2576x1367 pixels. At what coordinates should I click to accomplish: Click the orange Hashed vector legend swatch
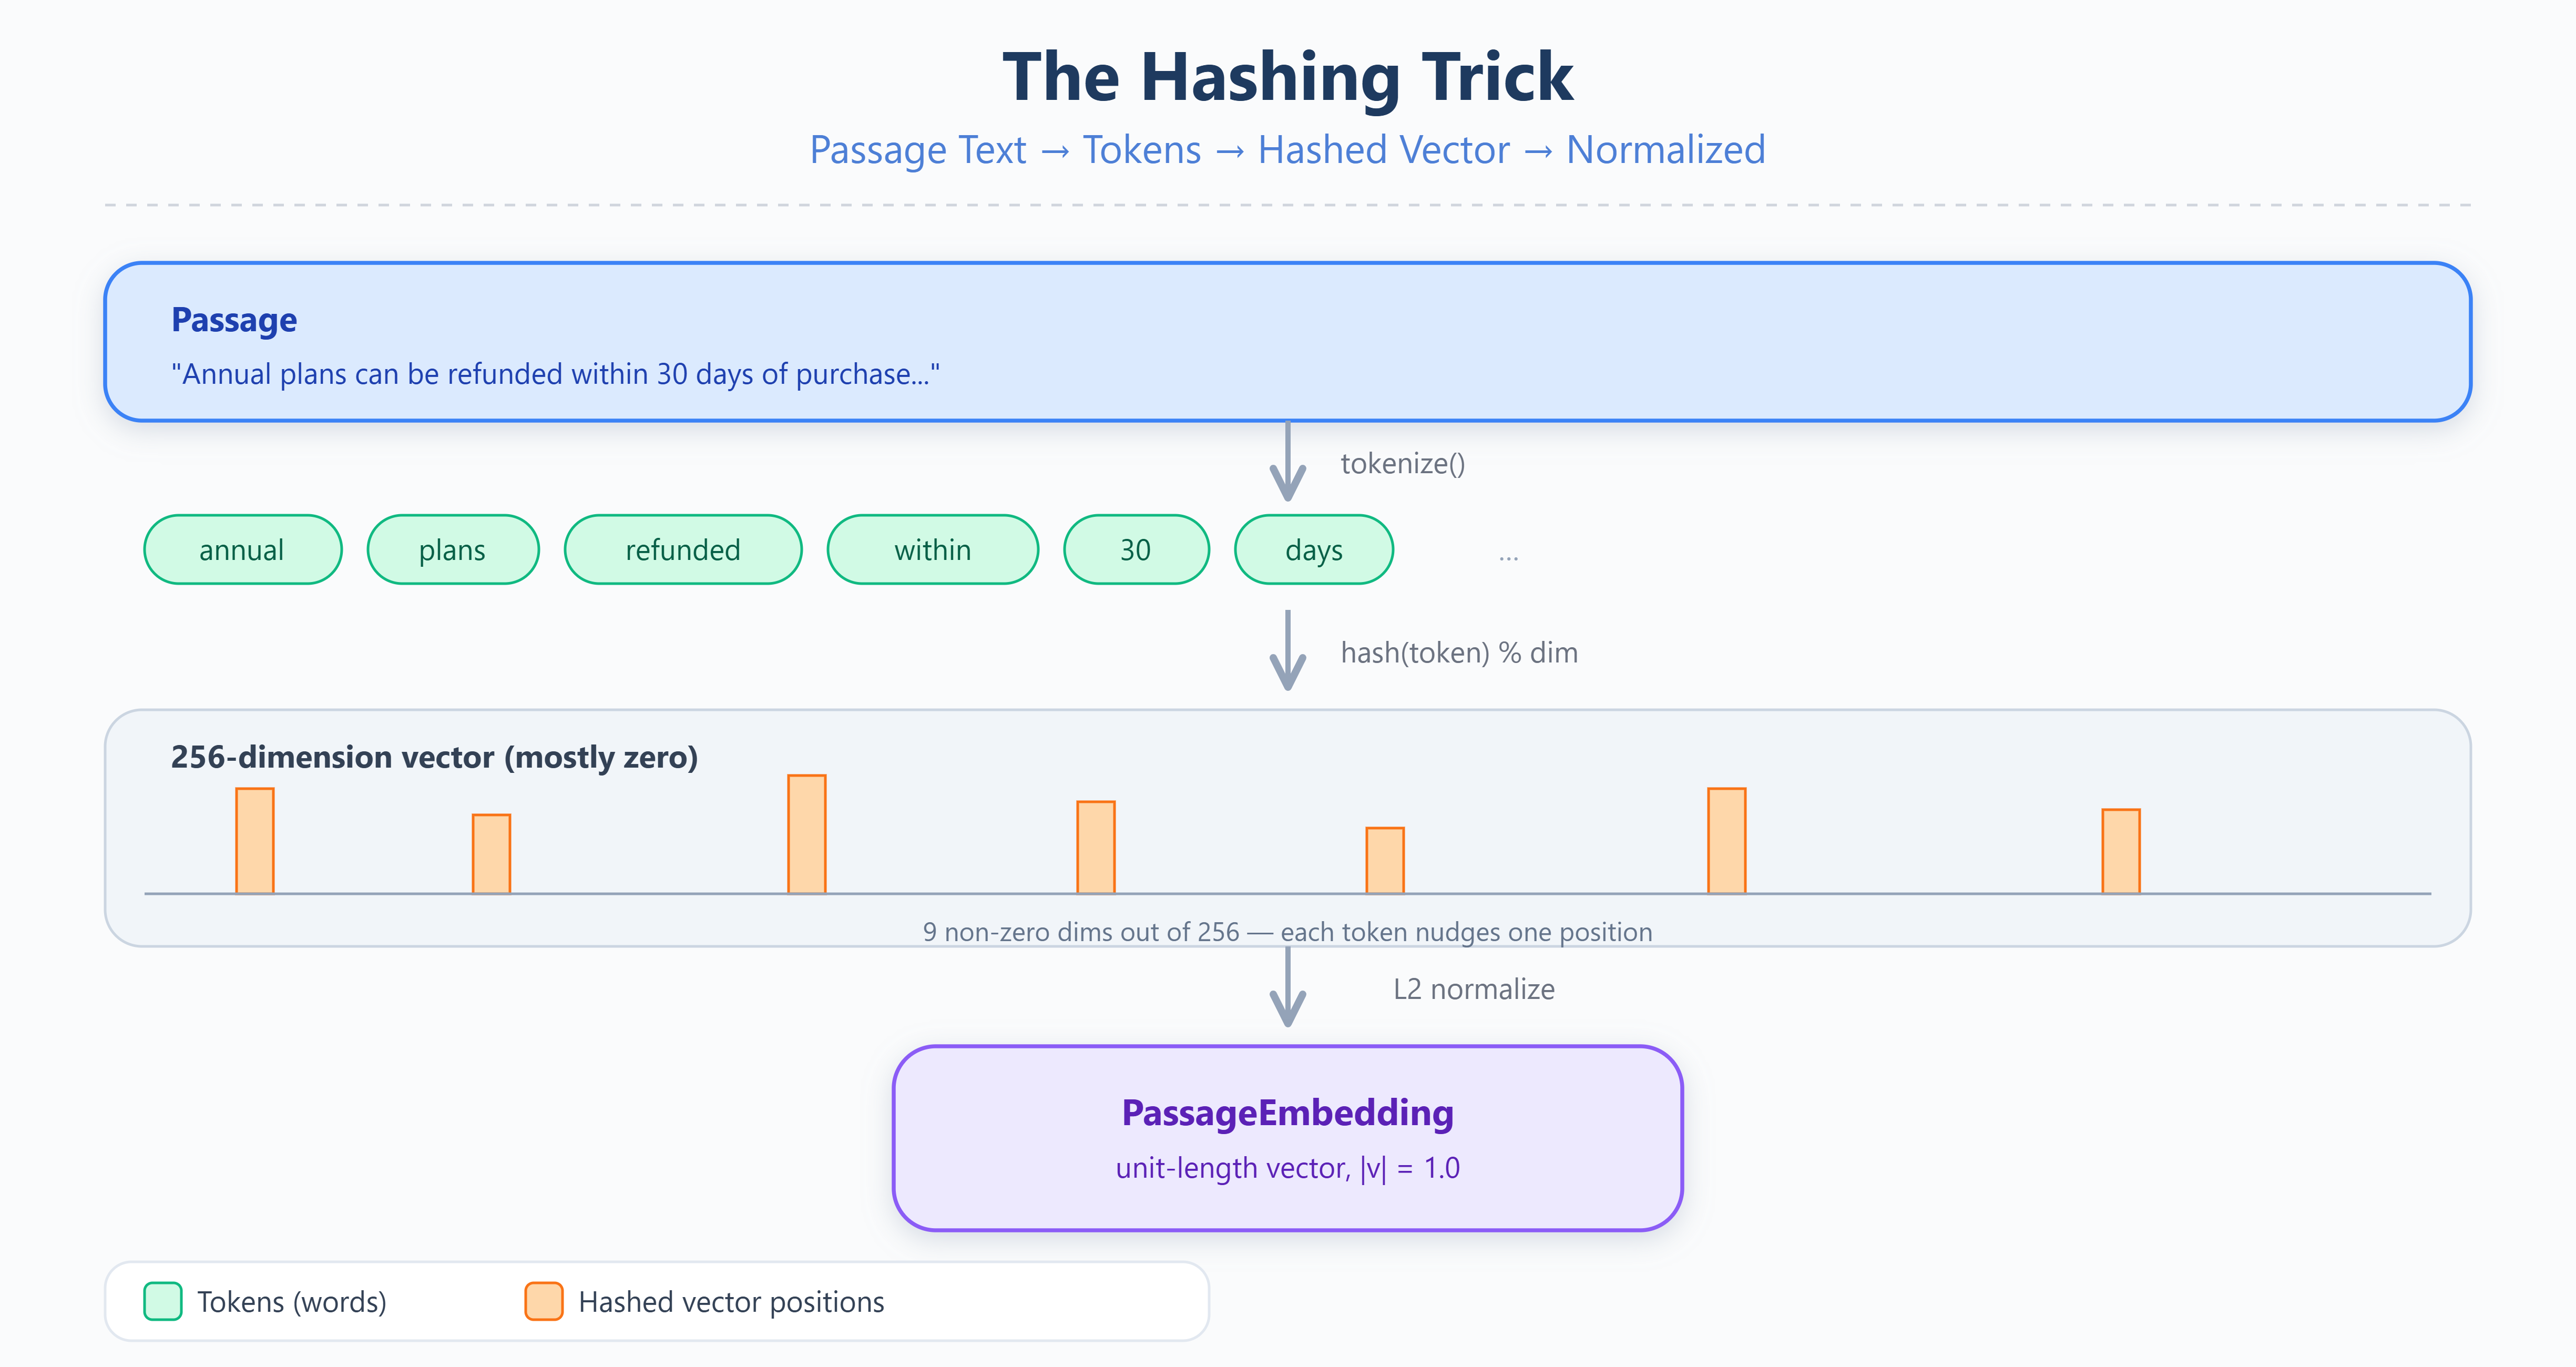[544, 1301]
